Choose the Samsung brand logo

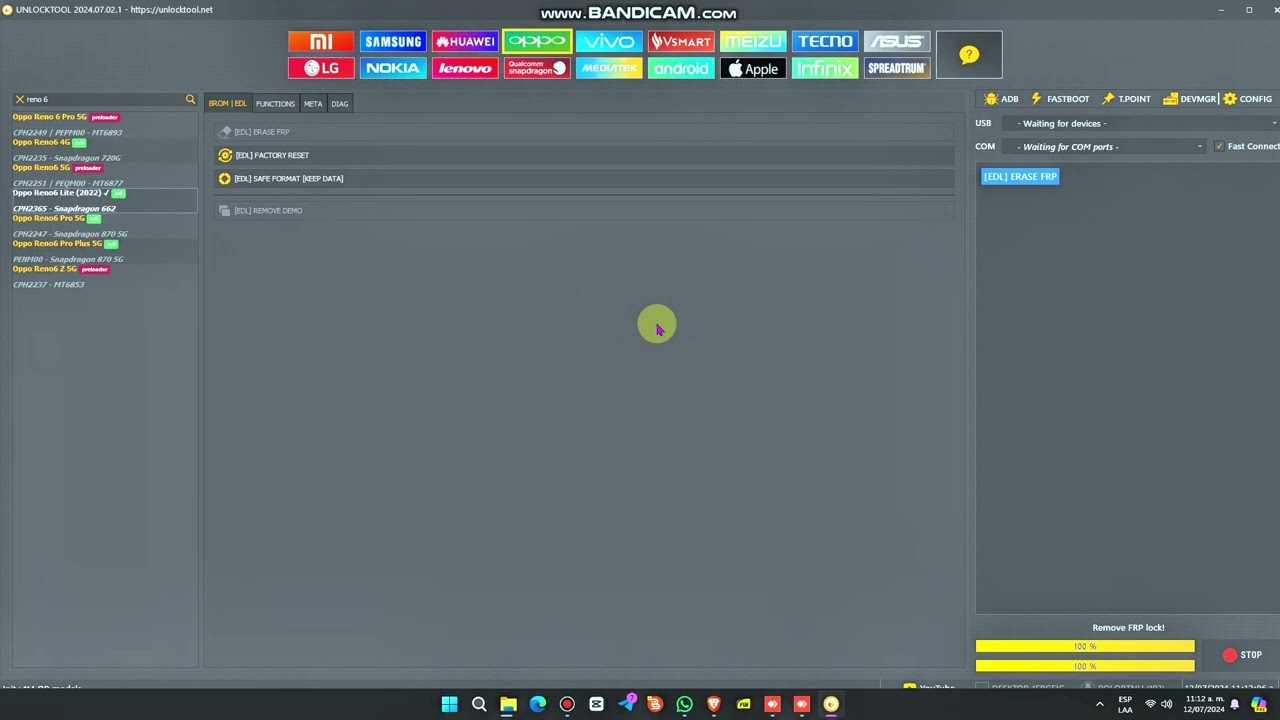[393, 41]
